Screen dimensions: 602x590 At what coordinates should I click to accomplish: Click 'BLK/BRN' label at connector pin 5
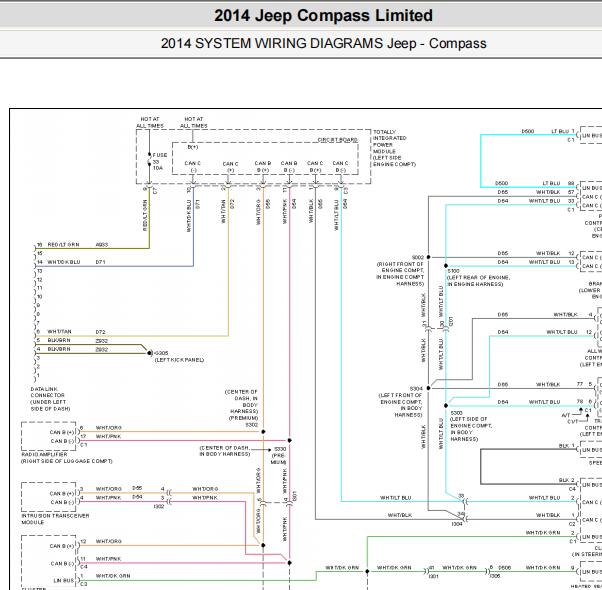point(59,340)
